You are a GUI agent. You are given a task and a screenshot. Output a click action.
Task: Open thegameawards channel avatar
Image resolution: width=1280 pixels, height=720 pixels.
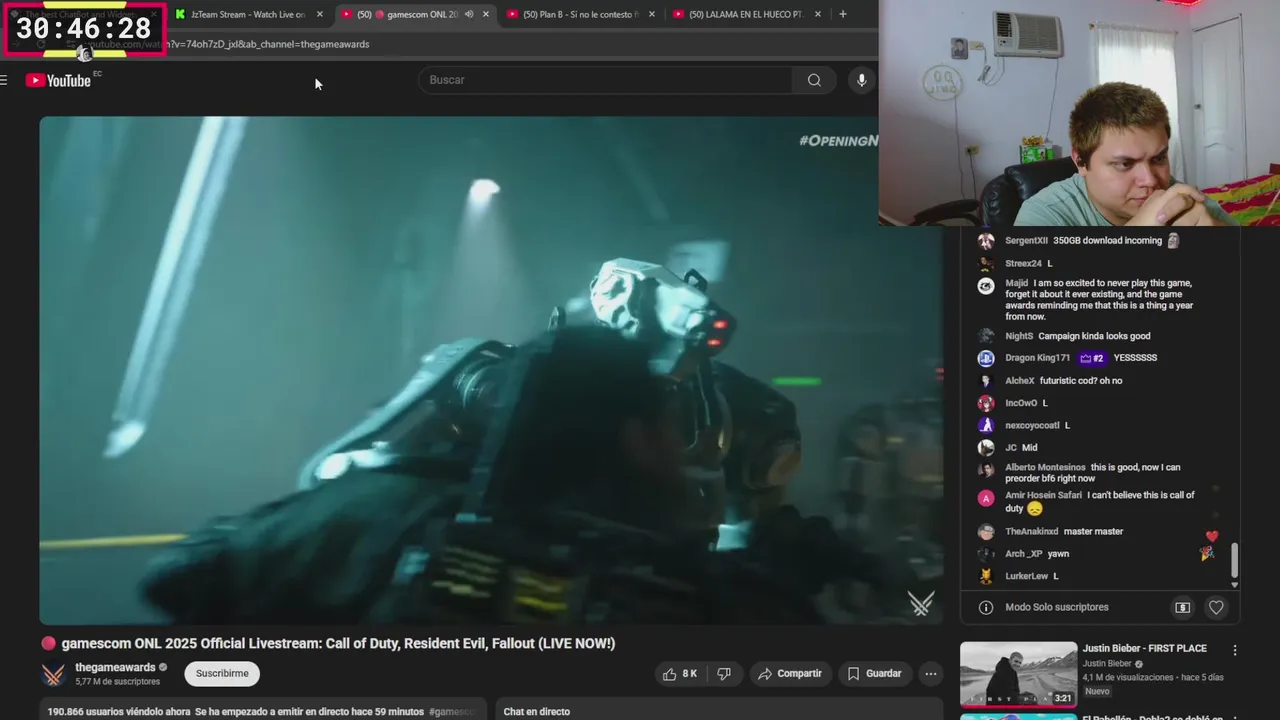pos(53,675)
